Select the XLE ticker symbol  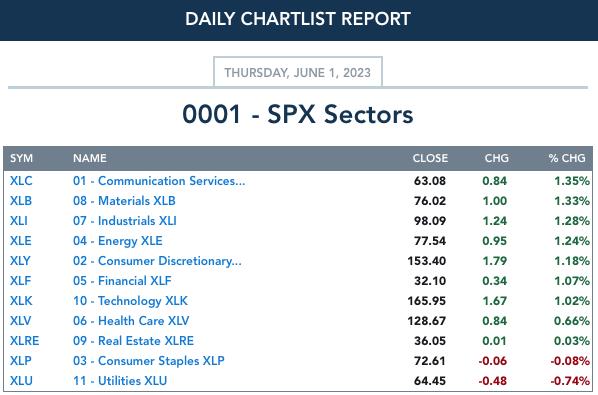point(21,241)
